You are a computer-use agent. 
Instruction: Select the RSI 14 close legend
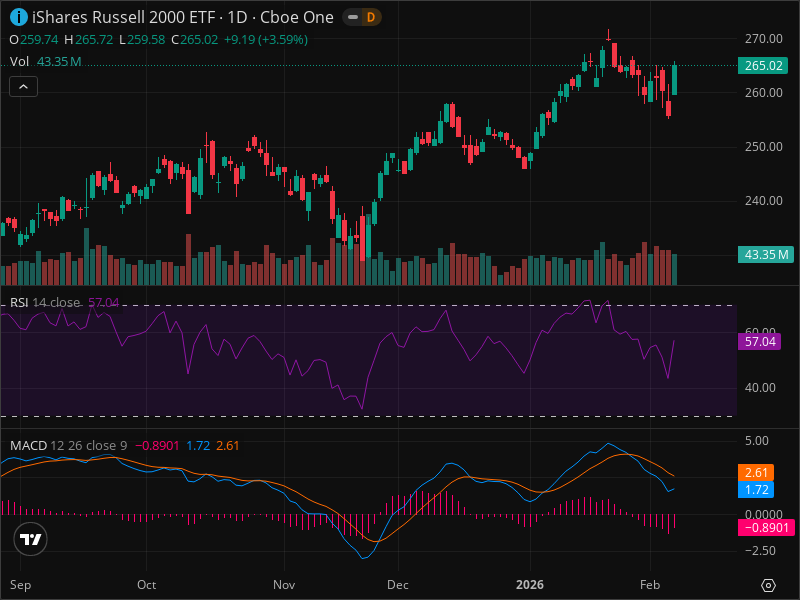(64, 303)
